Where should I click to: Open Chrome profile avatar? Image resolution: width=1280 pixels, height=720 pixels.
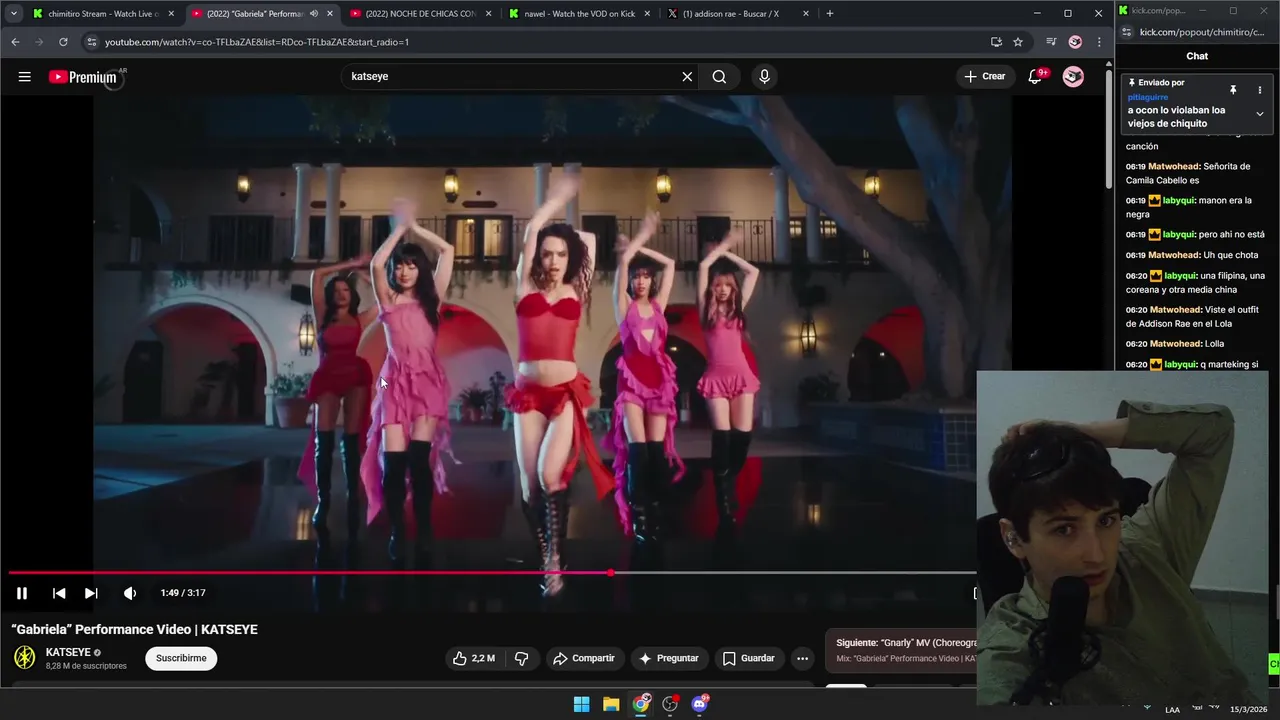pos(1075,42)
